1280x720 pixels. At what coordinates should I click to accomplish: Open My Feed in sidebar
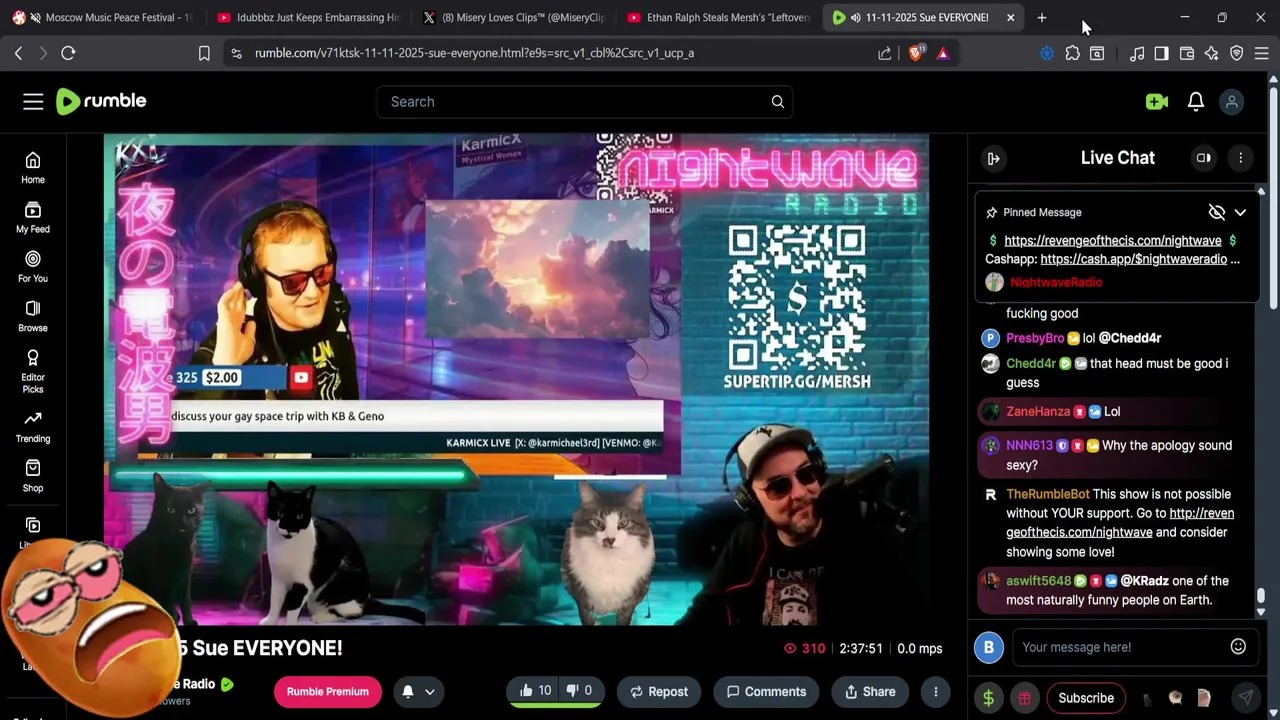(33, 217)
